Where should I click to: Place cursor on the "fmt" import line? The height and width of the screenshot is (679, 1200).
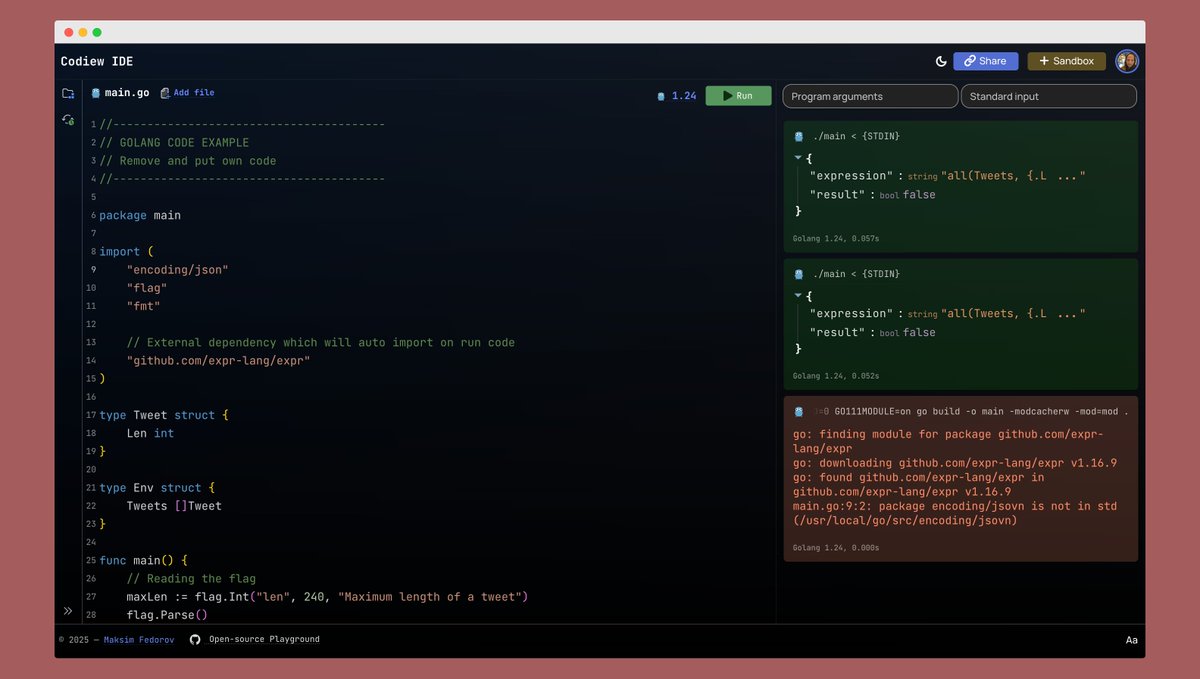[x=143, y=306]
